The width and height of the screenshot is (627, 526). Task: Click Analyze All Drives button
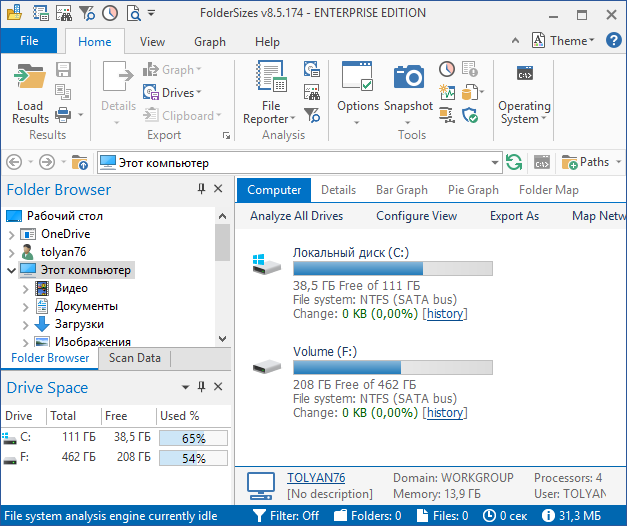tap(296, 216)
